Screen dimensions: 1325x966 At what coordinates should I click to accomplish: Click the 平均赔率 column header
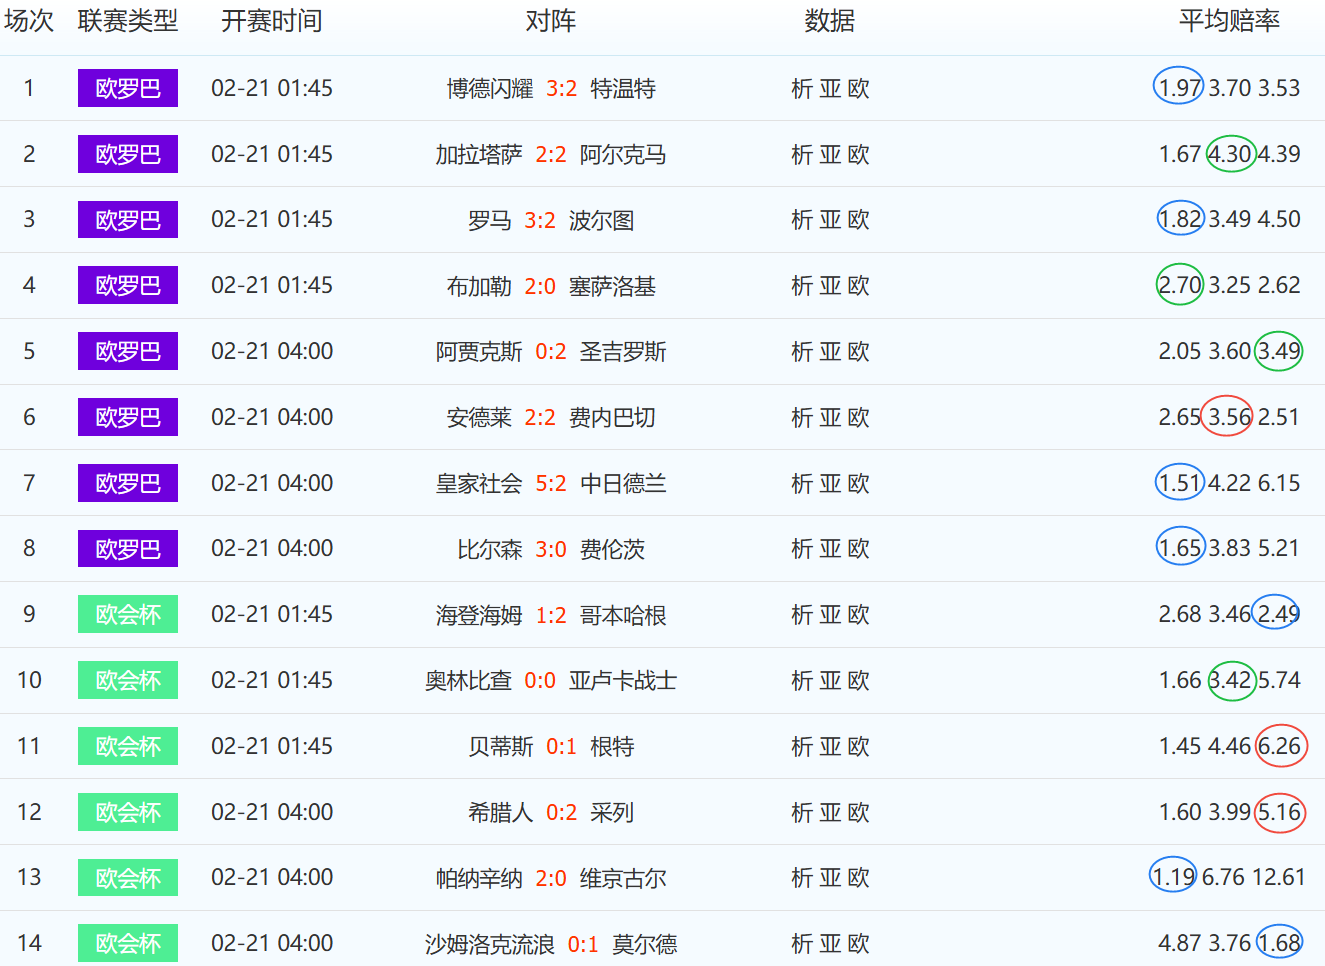(1229, 21)
